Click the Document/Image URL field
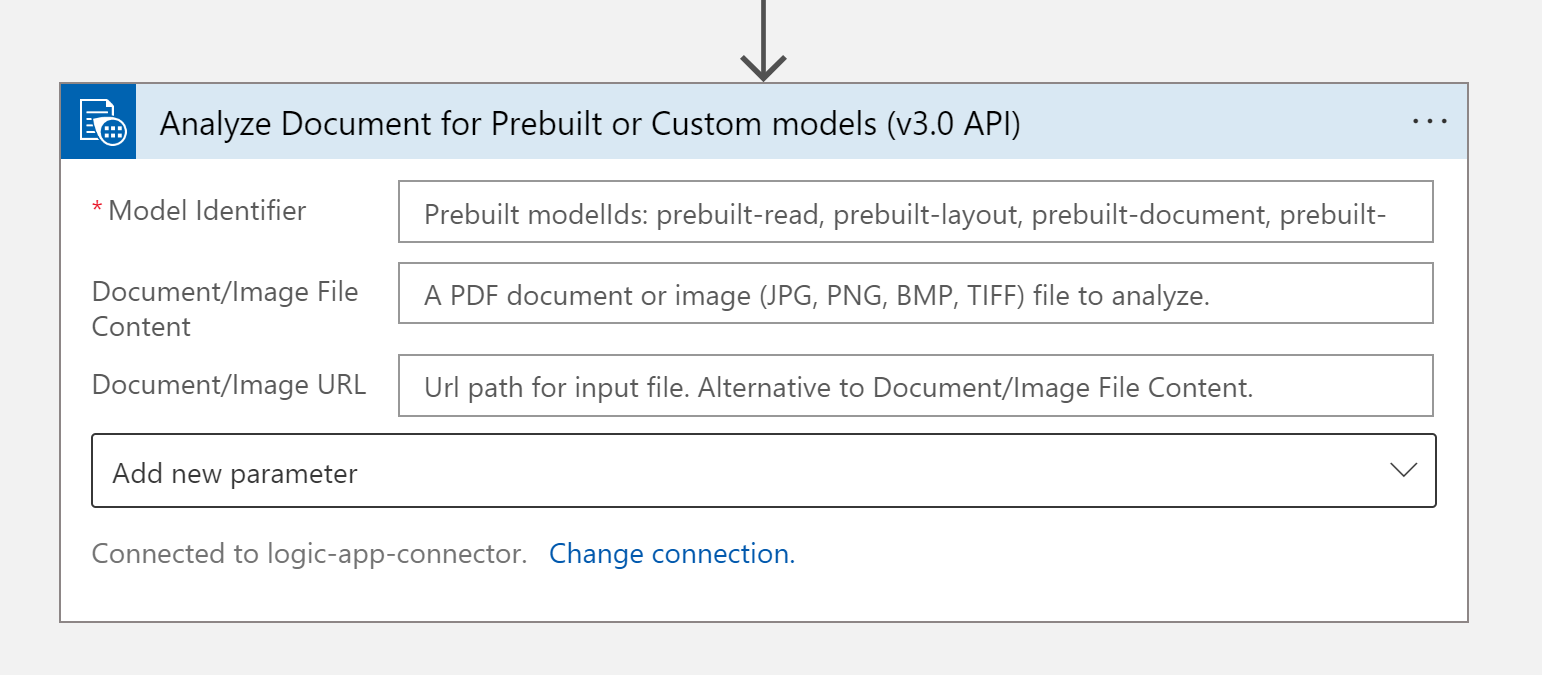Viewport: 1542px width, 675px height. click(x=915, y=385)
